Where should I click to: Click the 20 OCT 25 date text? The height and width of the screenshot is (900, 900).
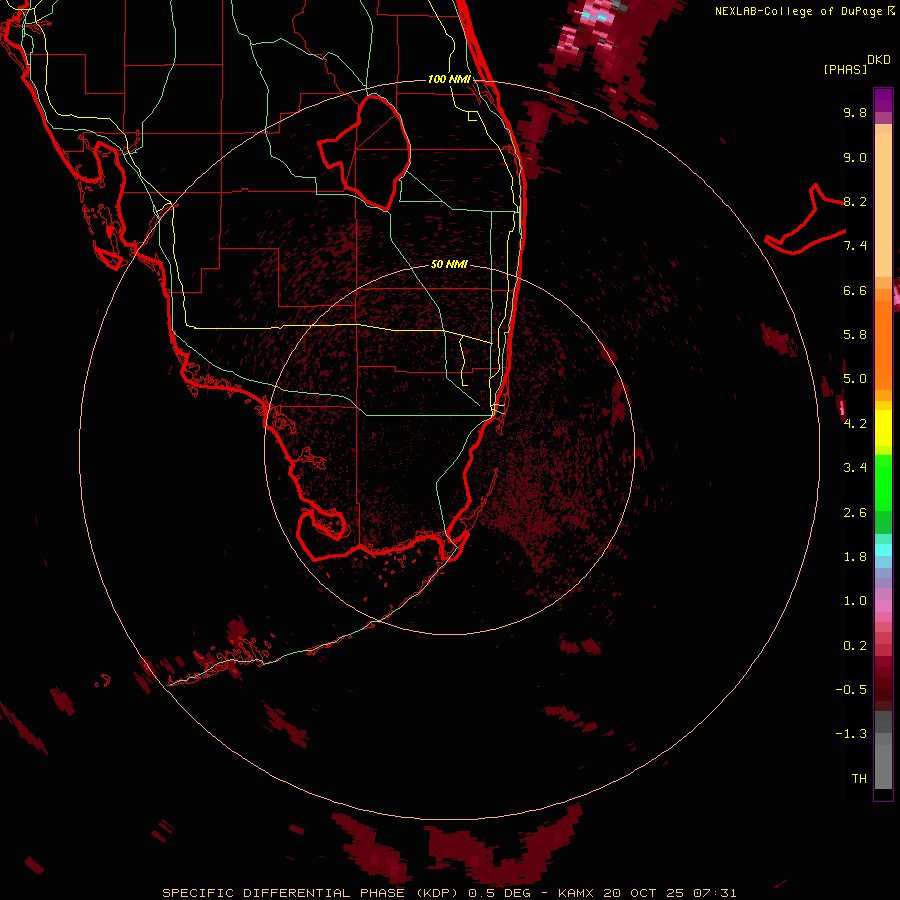[645, 893]
